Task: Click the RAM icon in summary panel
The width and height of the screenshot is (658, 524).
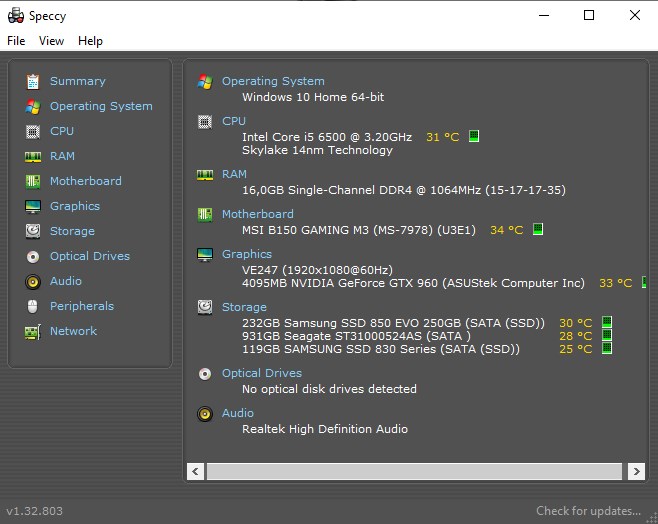Action: [x=205, y=175]
